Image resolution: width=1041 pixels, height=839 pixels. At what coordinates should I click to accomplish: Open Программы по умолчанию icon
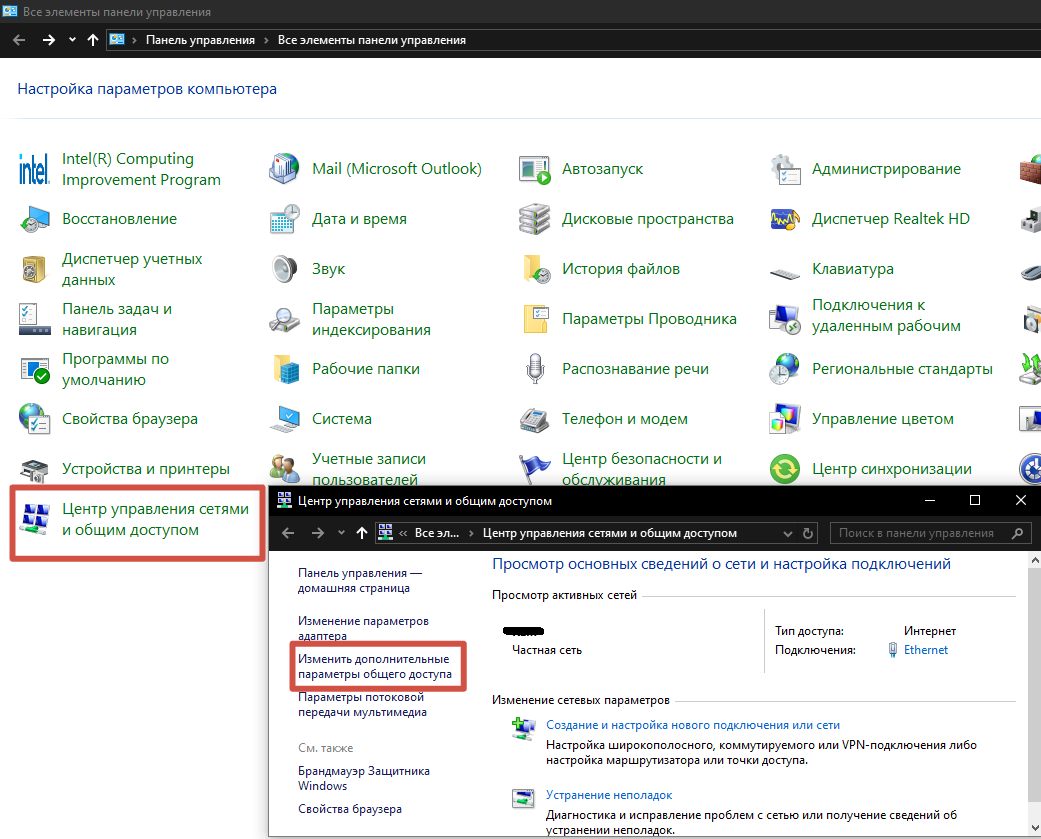coord(34,369)
